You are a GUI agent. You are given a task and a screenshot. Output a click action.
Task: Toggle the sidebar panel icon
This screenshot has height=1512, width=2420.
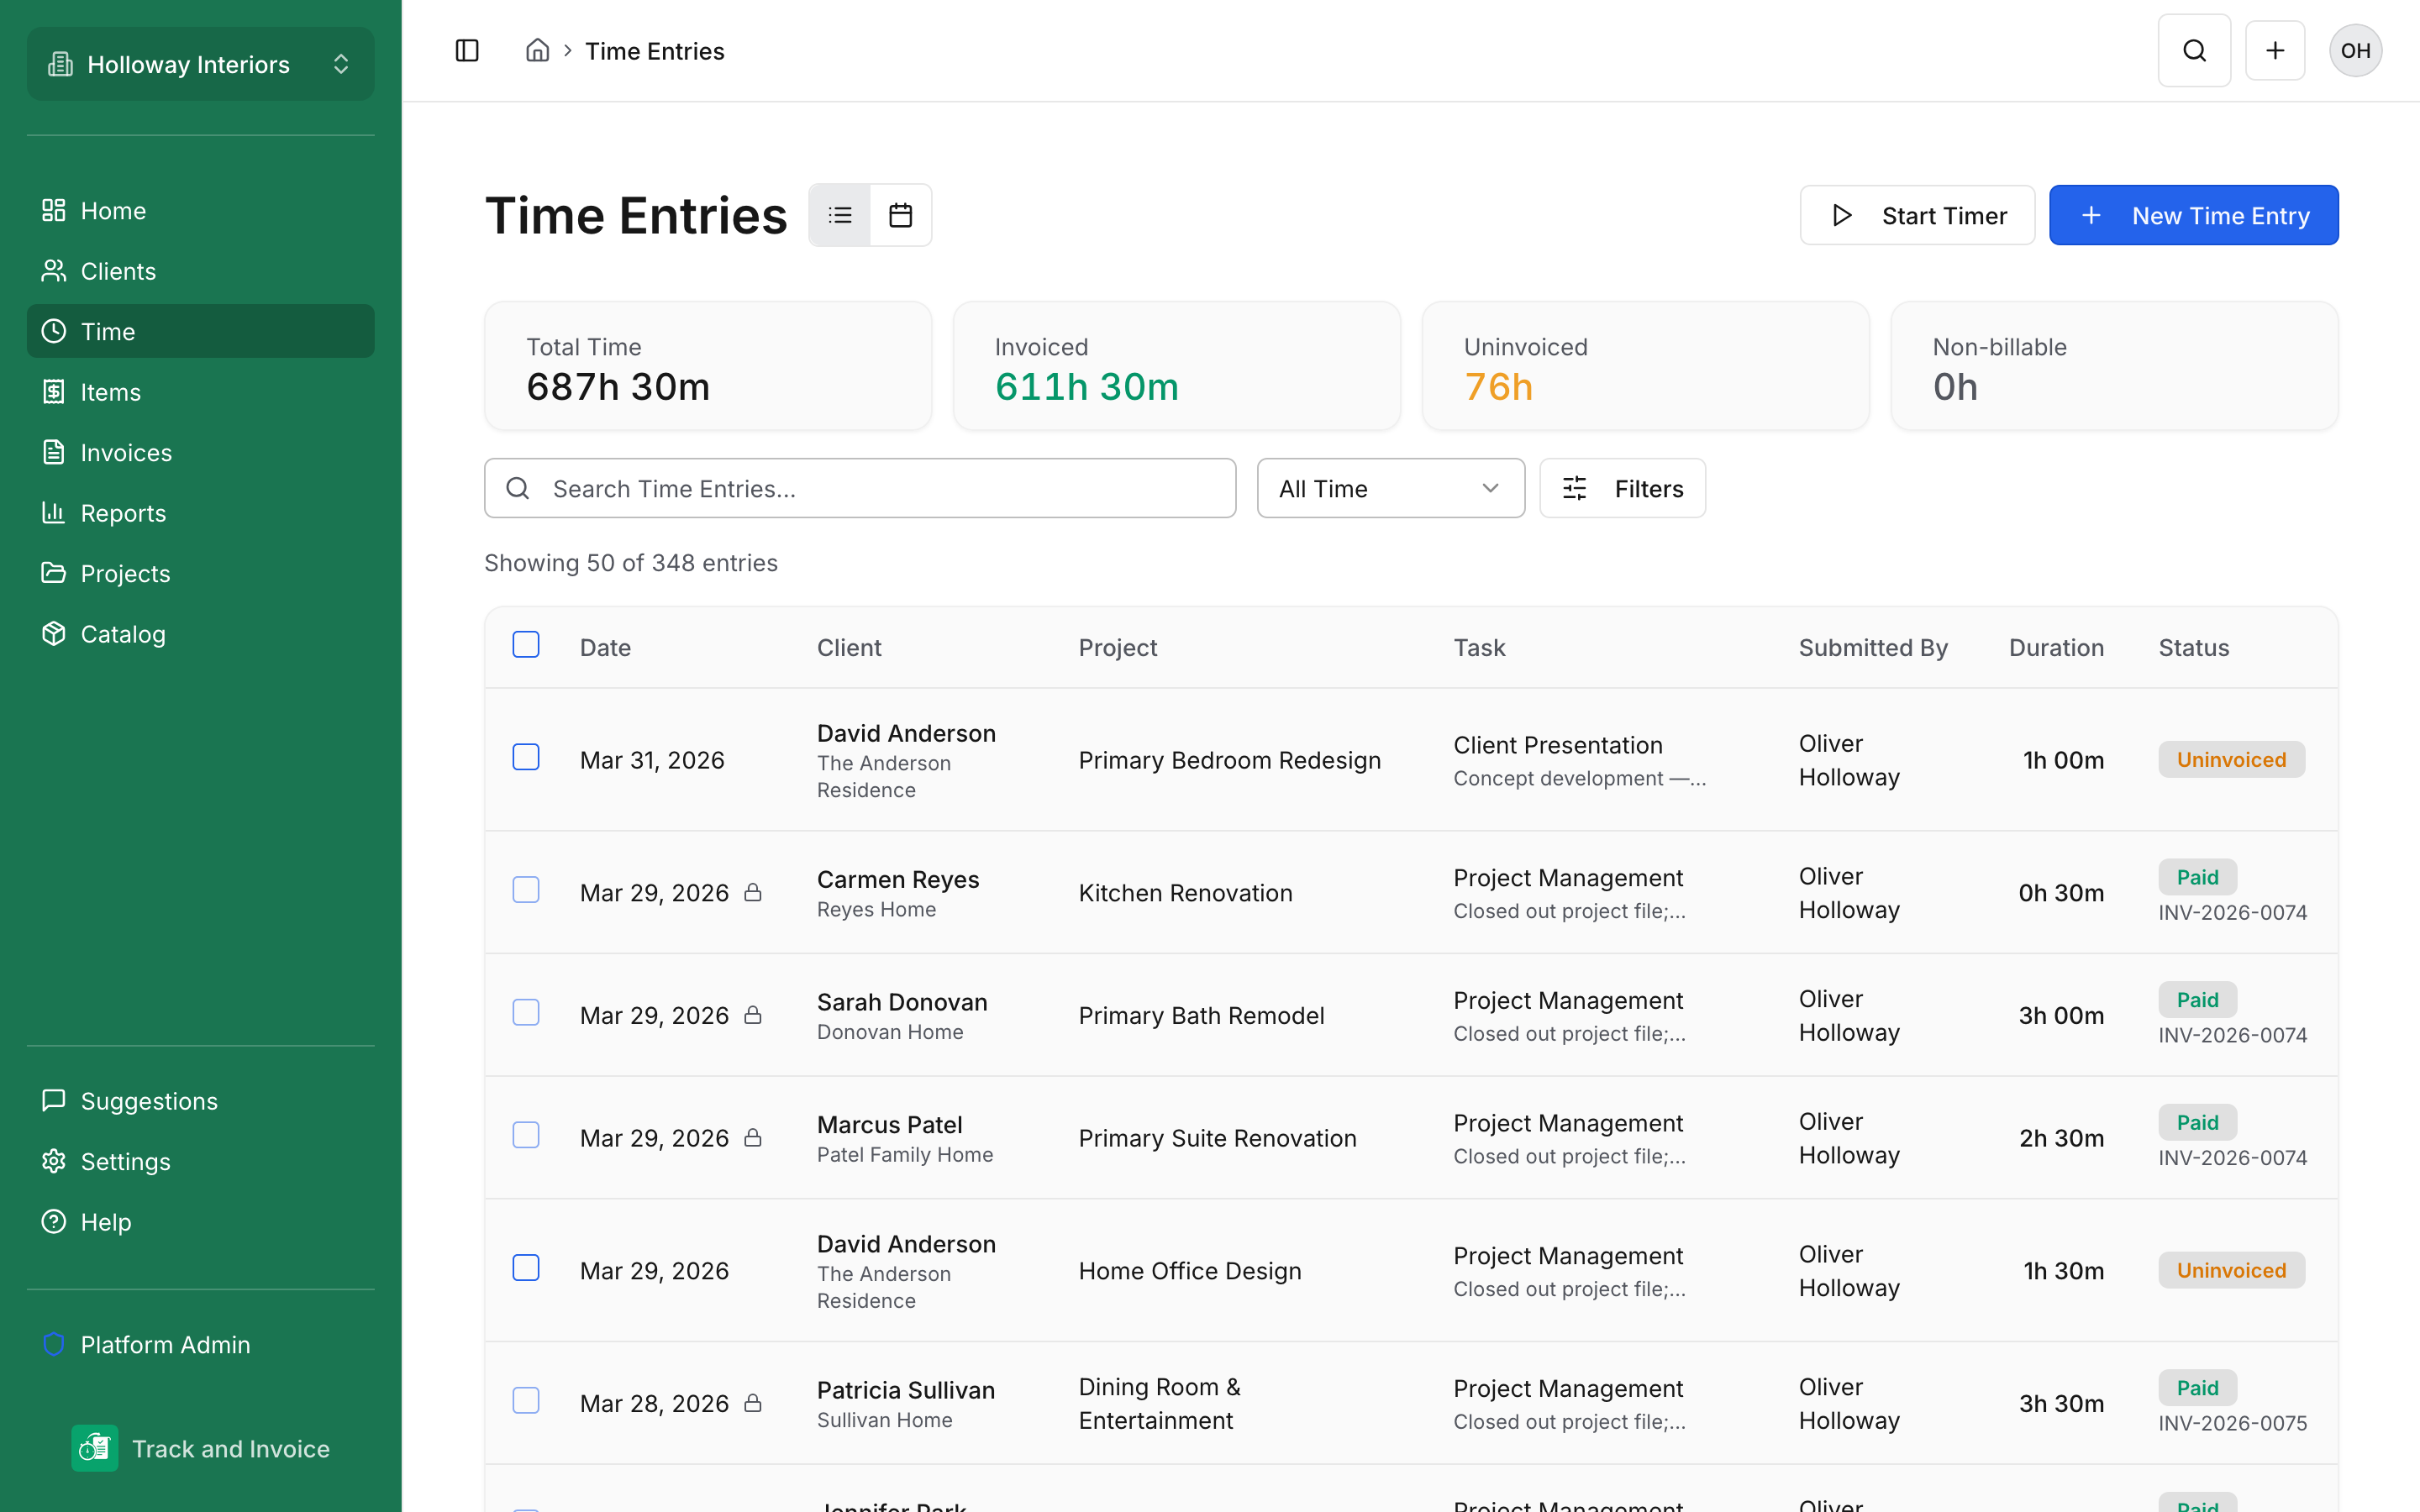(467, 50)
